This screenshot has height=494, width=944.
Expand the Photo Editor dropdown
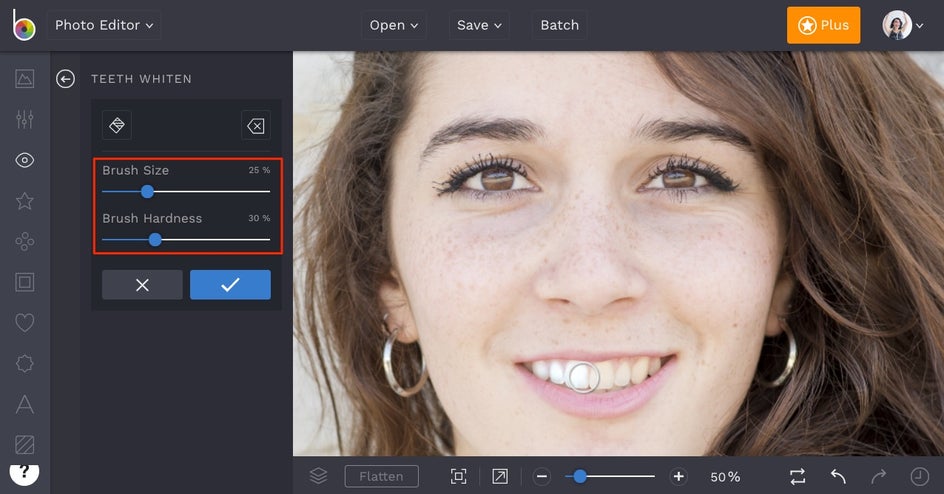pos(104,25)
